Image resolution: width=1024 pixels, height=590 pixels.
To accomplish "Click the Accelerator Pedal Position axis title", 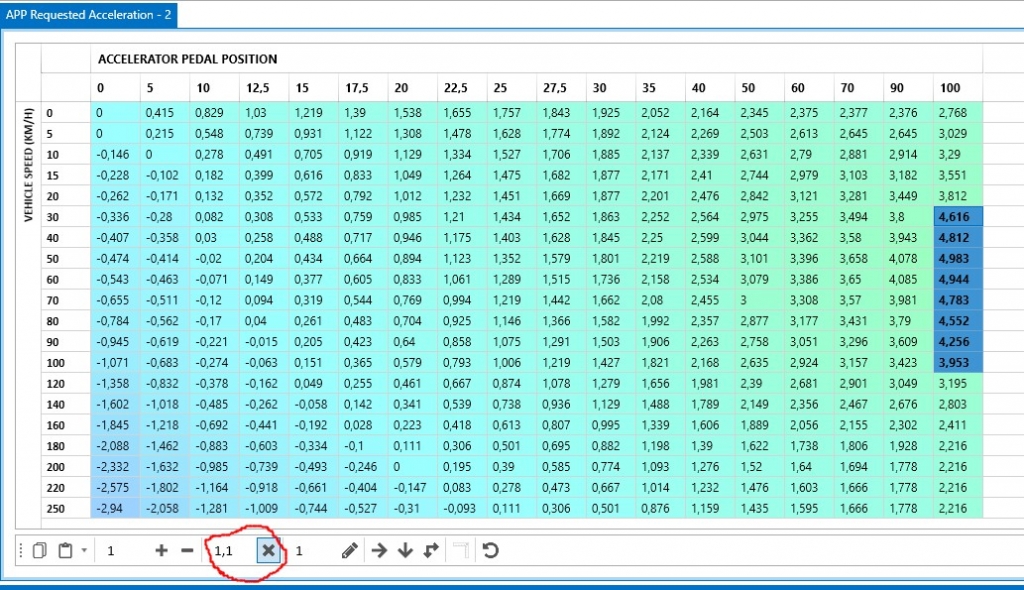I will 187,59.
